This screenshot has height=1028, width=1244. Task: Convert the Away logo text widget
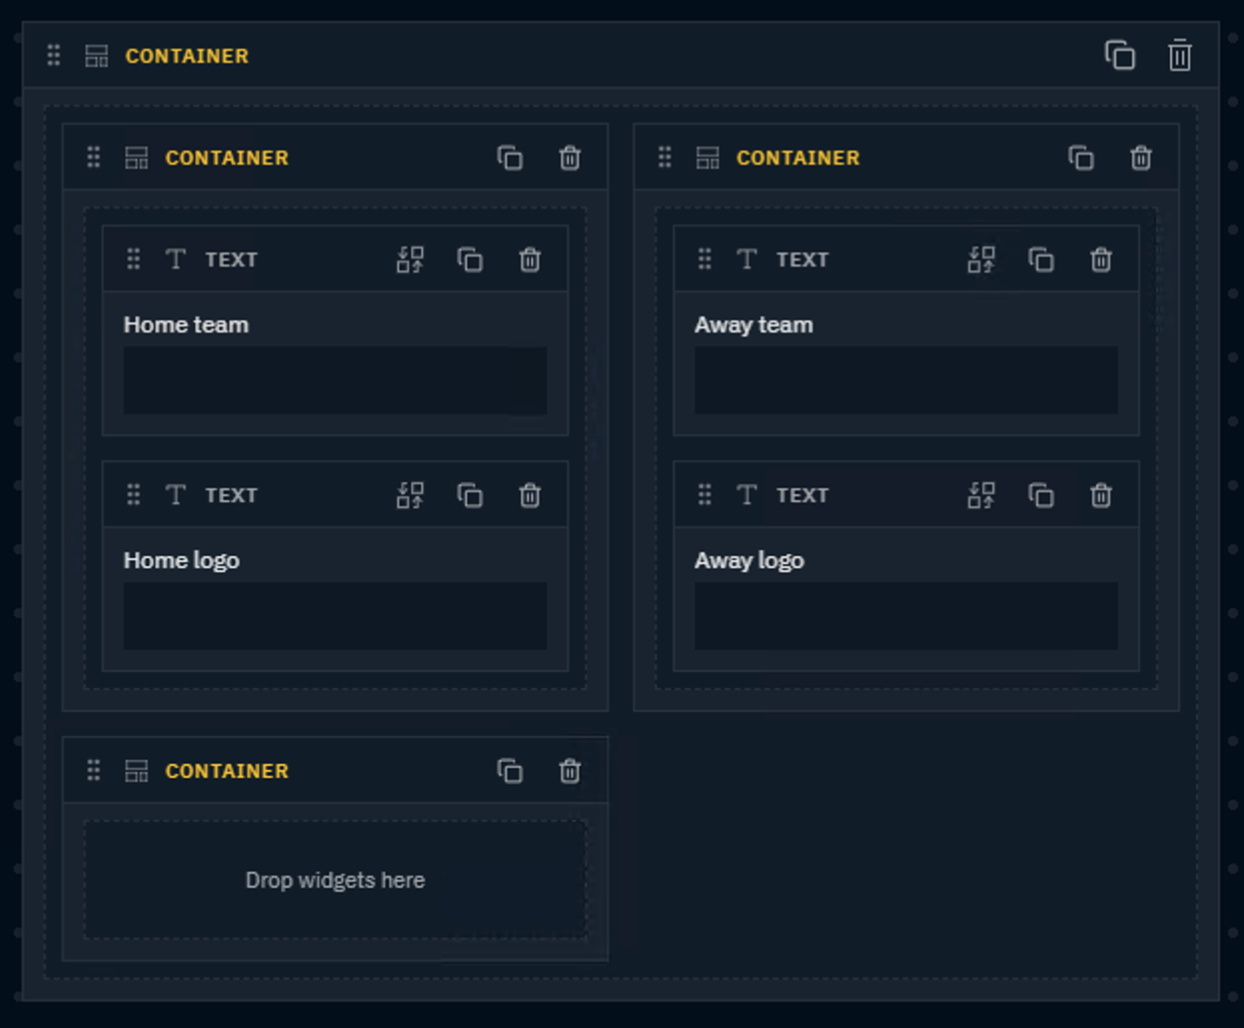pyautogui.click(x=981, y=495)
